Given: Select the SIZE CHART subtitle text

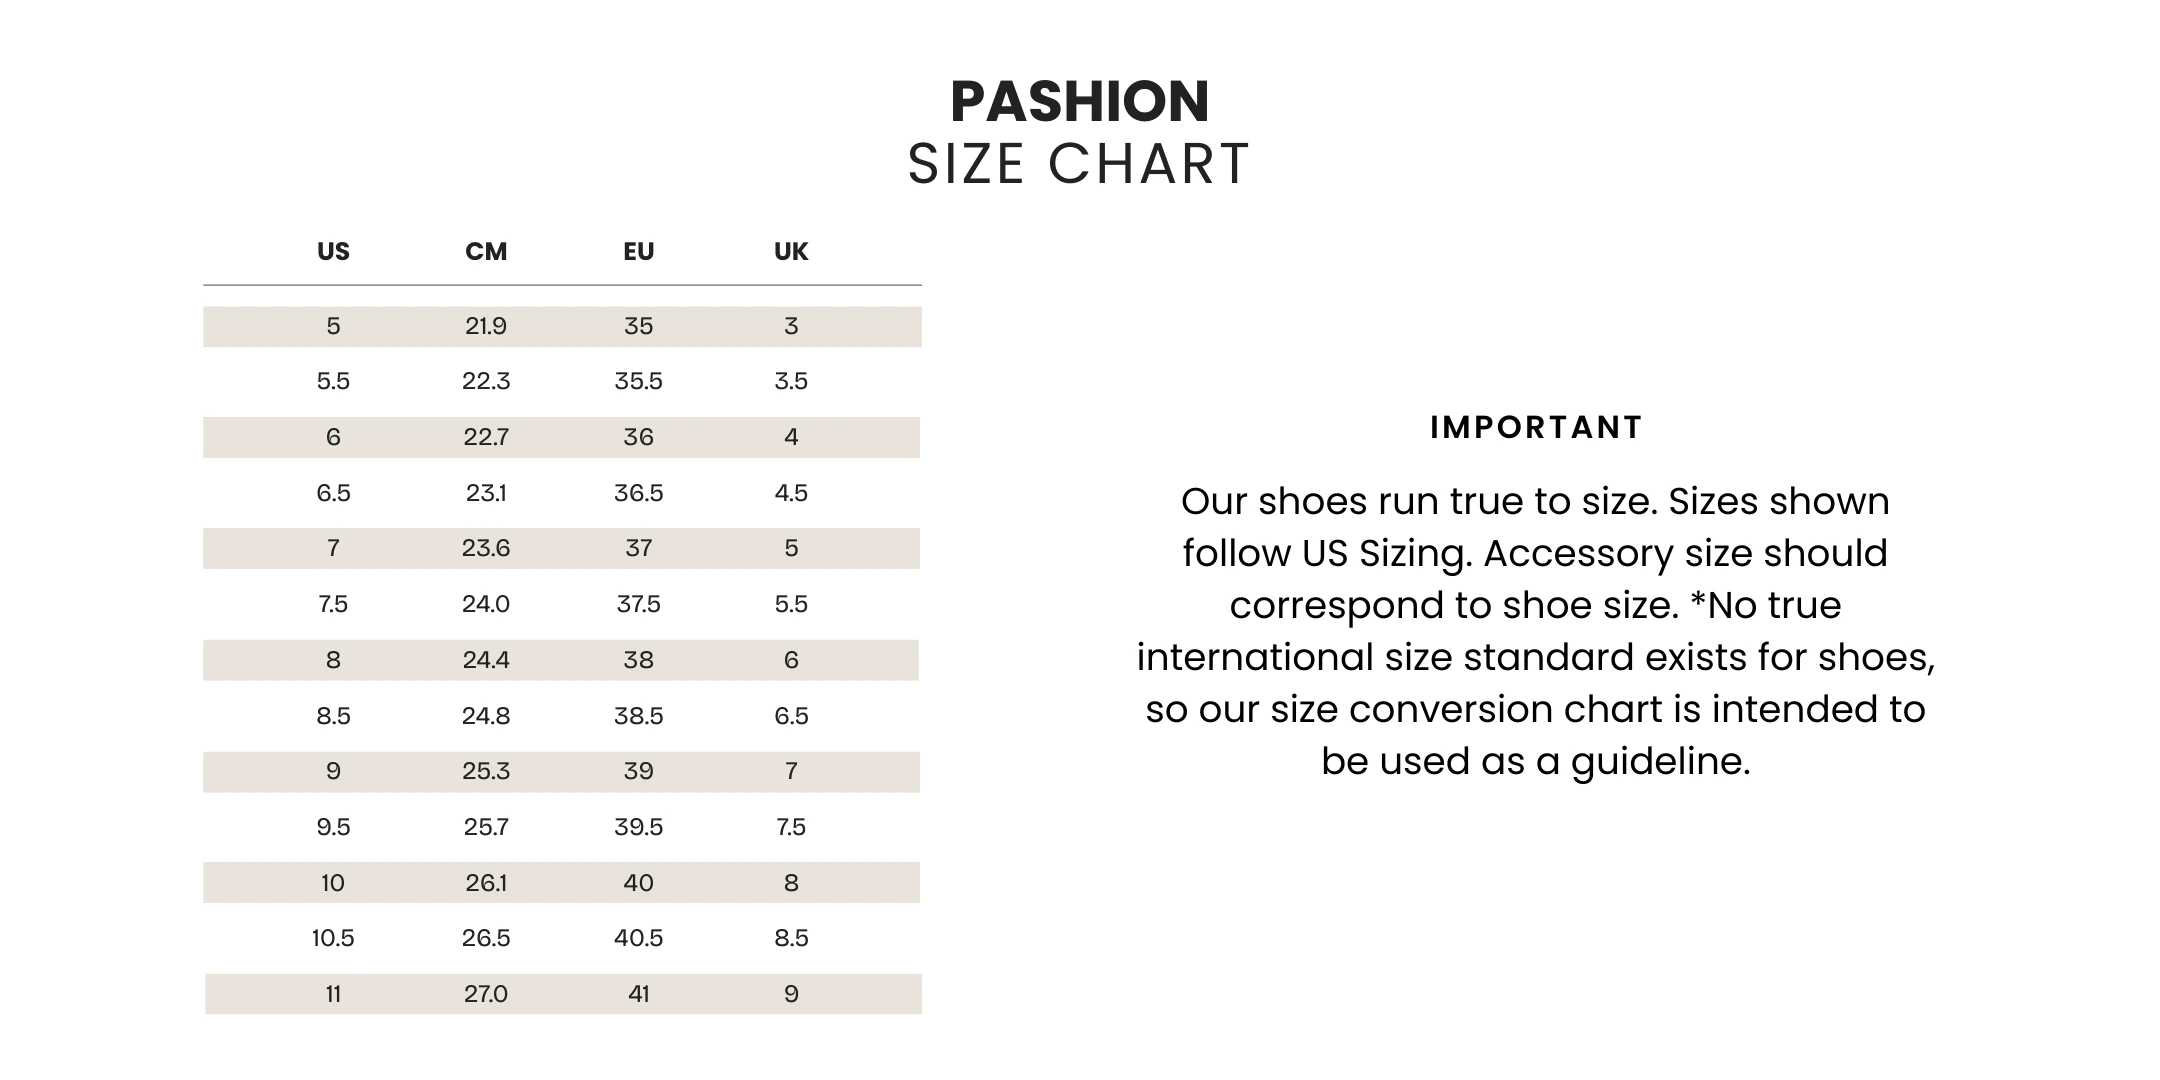Looking at the screenshot, I should [1079, 164].
